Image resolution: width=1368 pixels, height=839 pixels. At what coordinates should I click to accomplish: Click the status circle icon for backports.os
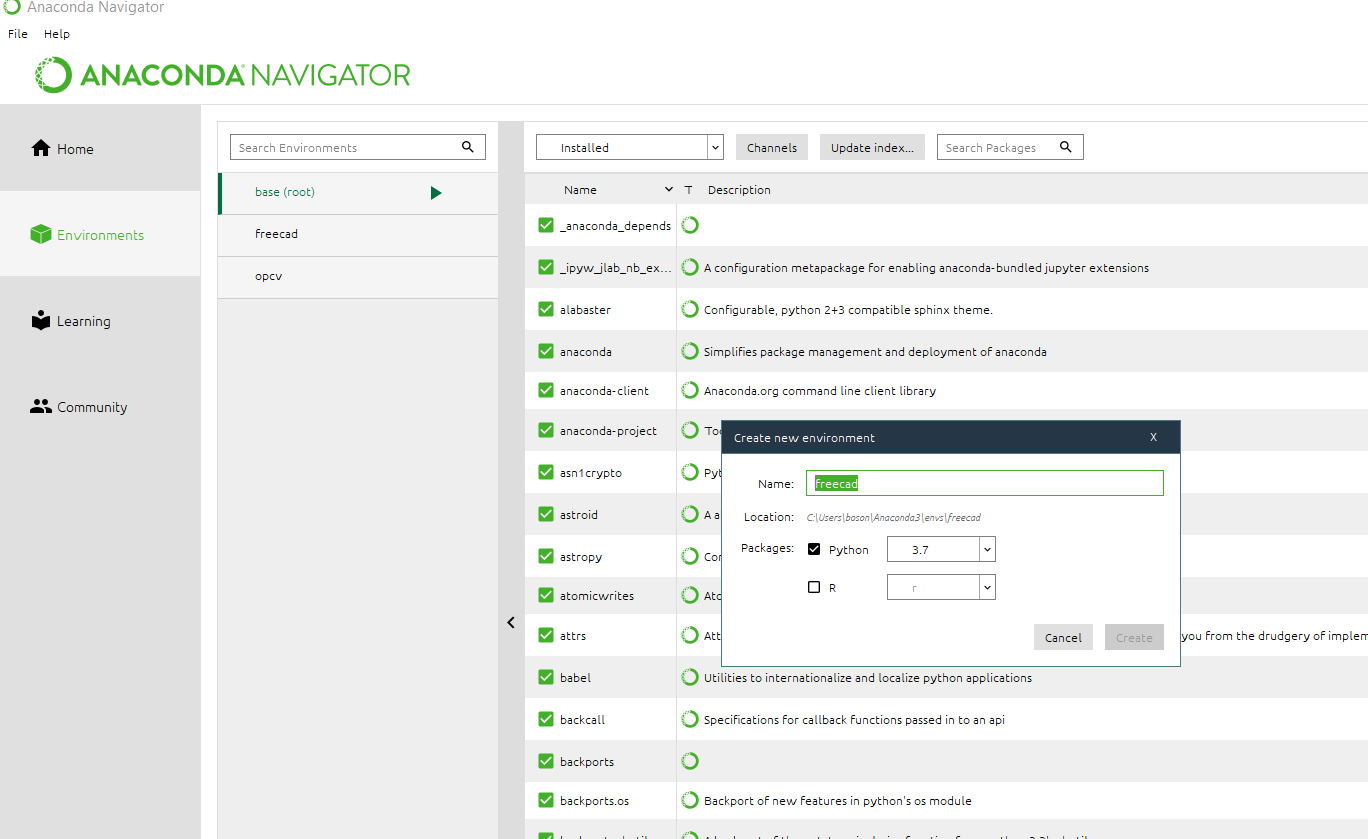click(690, 800)
